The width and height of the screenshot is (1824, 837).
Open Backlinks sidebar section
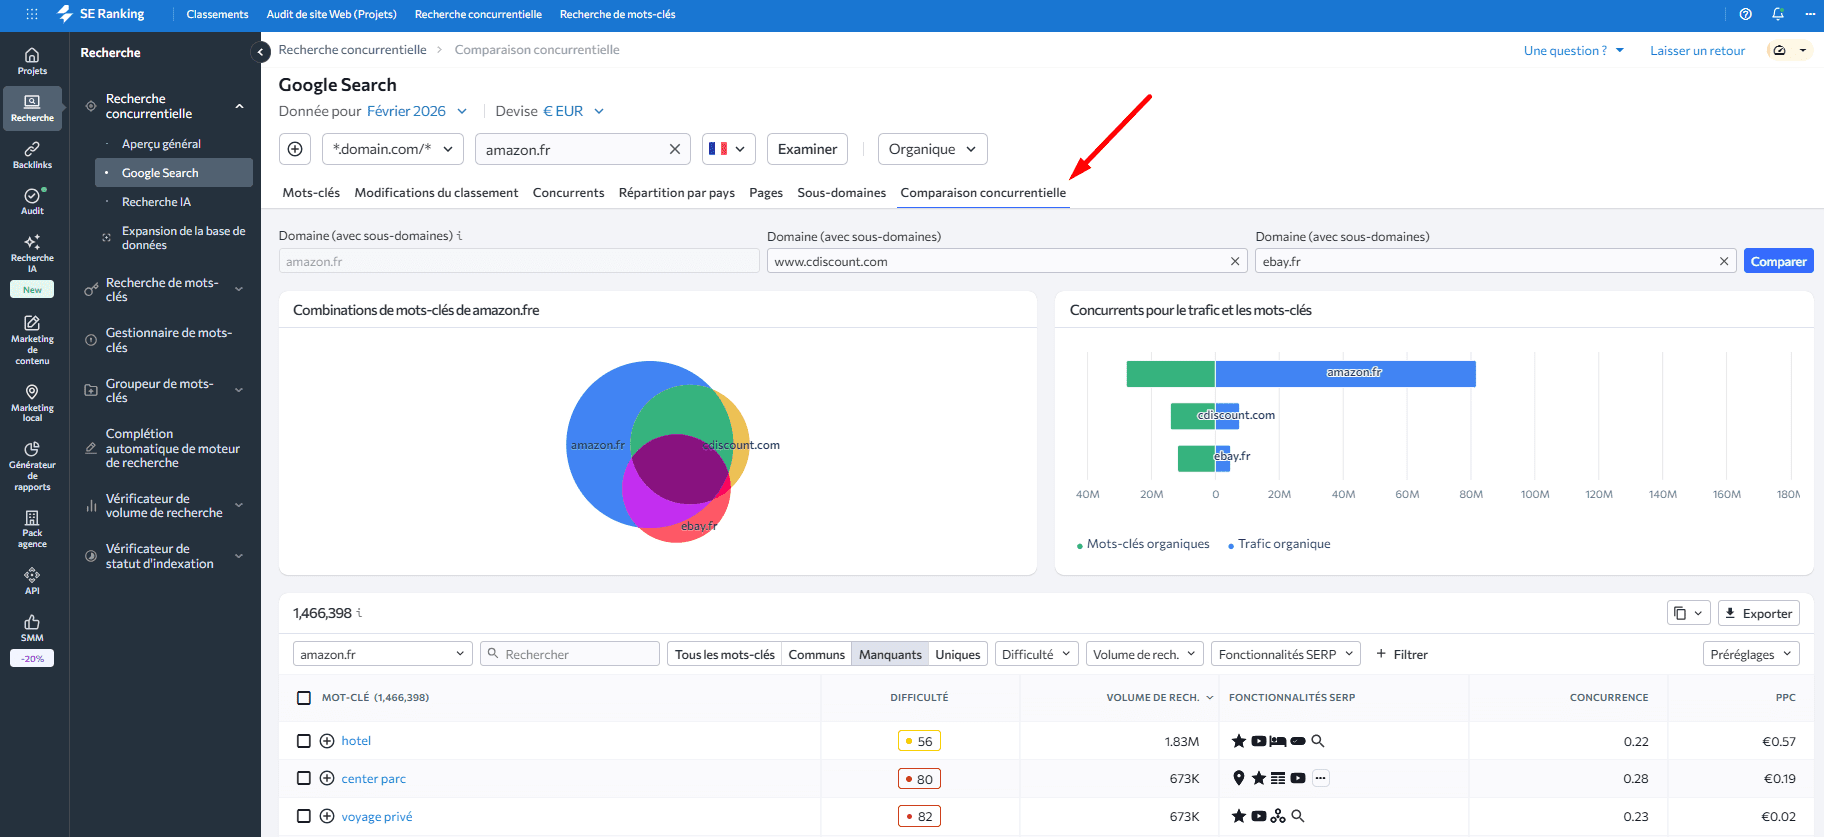32,155
